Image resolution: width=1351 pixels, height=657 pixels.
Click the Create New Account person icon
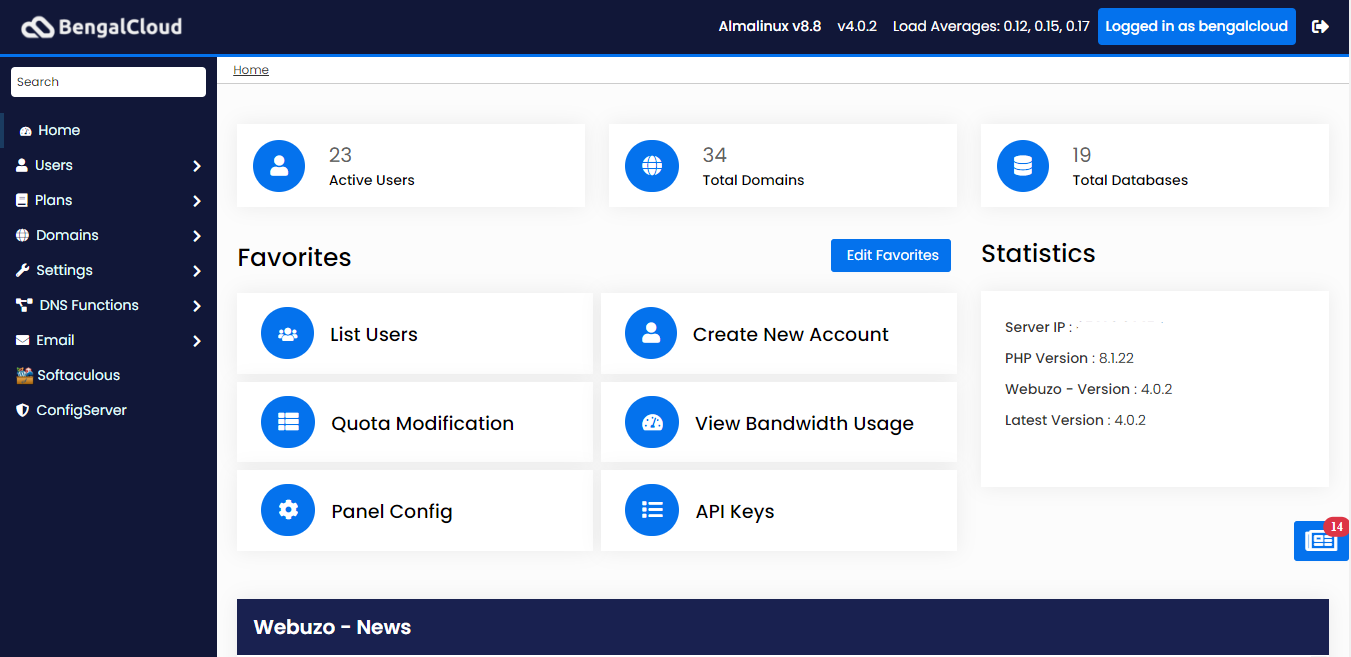tap(651, 334)
